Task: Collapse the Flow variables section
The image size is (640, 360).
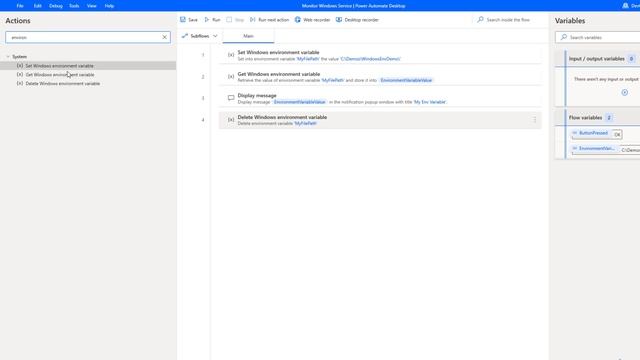Action: click(585, 118)
